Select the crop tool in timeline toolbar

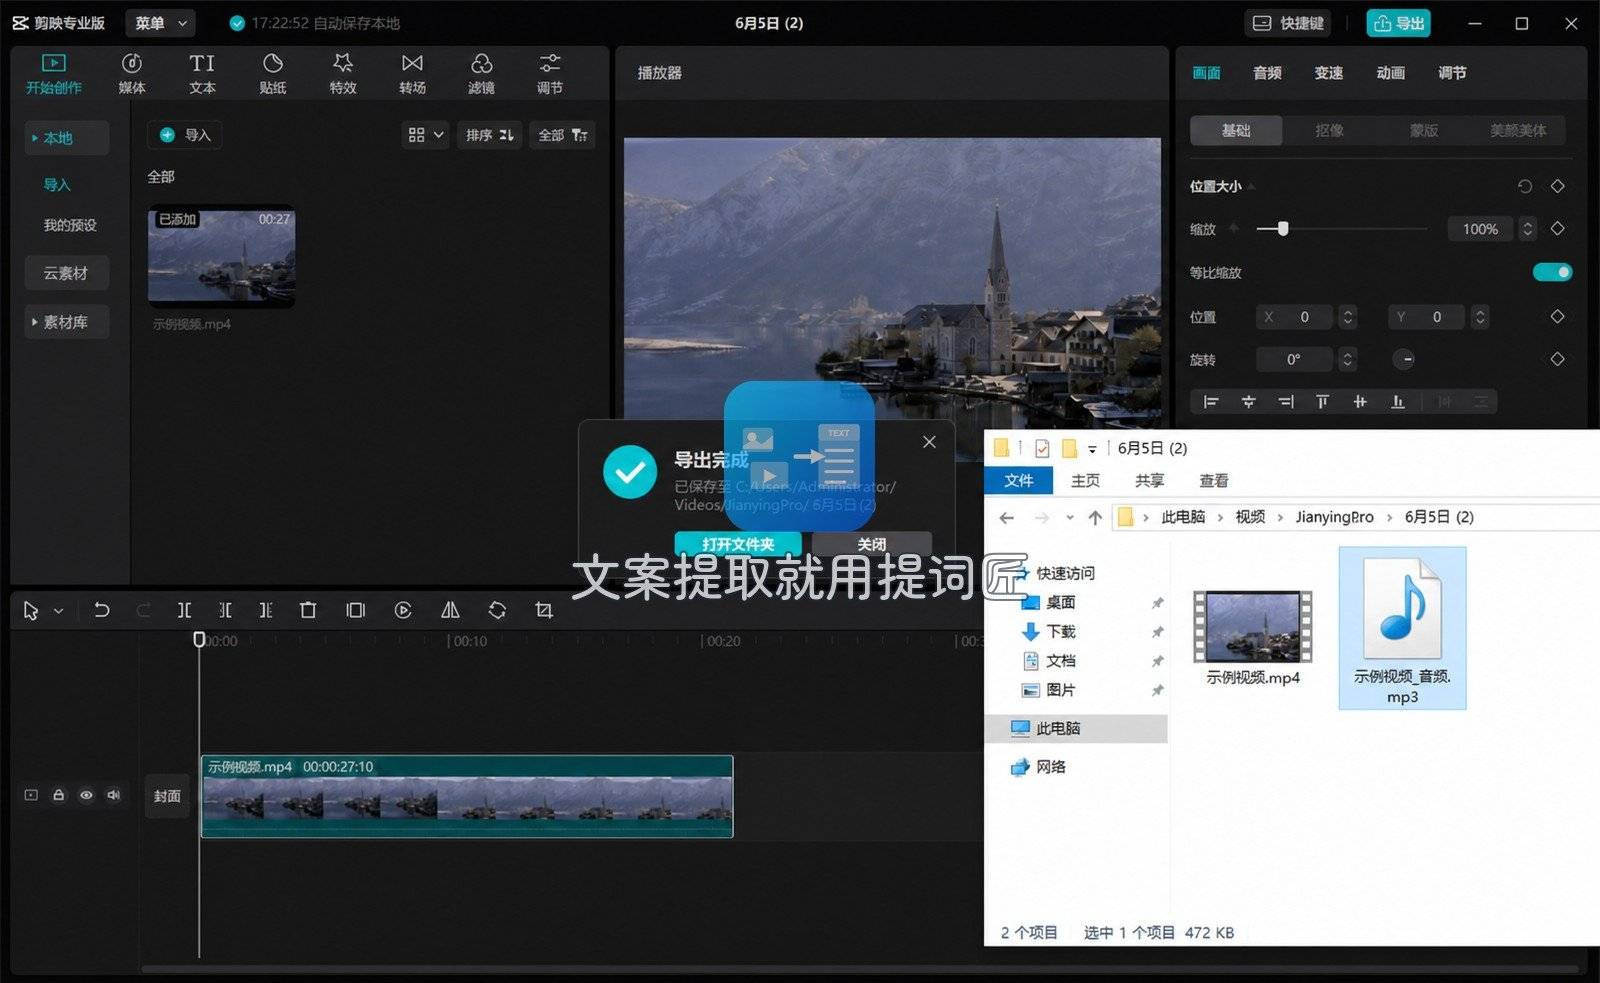pyautogui.click(x=544, y=610)
